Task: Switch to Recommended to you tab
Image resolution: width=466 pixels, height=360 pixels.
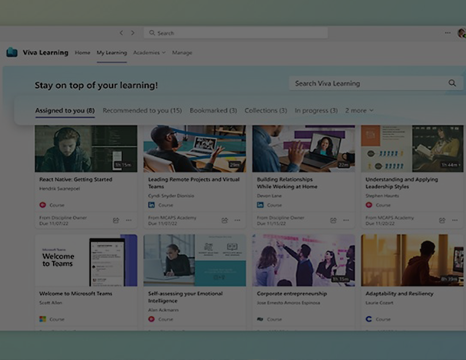Action: coord(142,110)
